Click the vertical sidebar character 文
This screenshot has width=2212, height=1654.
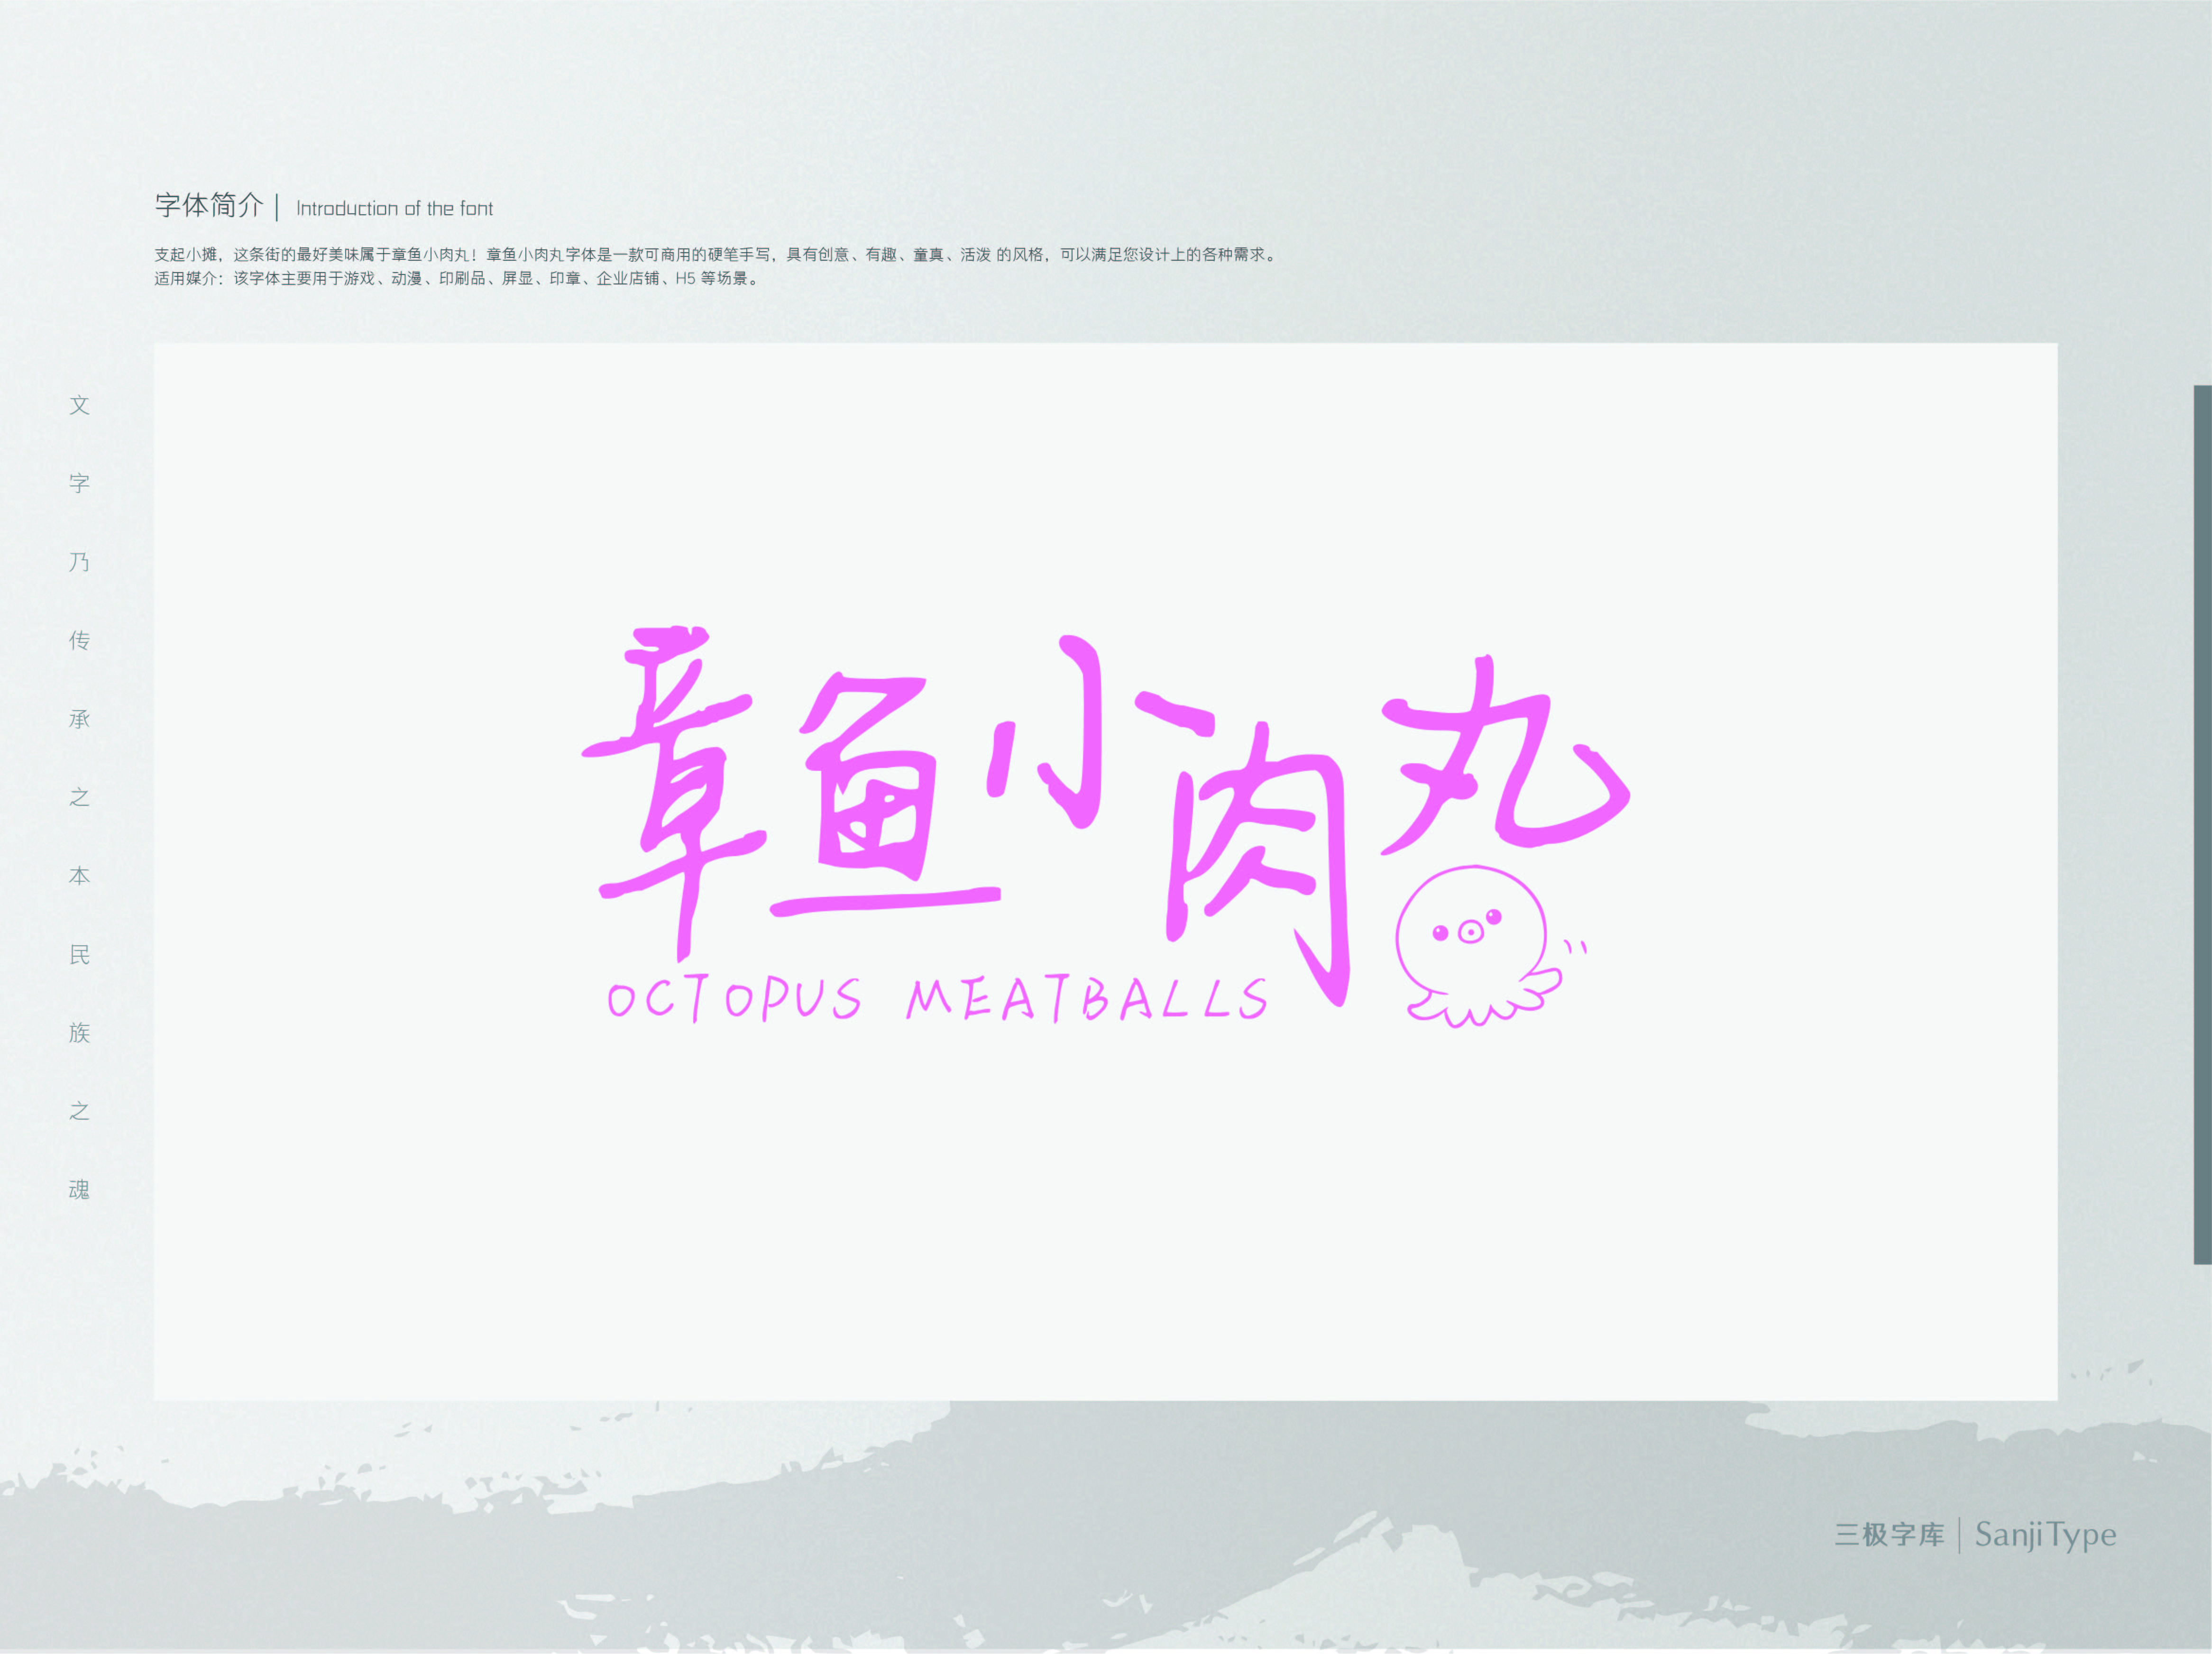[79, 405]
